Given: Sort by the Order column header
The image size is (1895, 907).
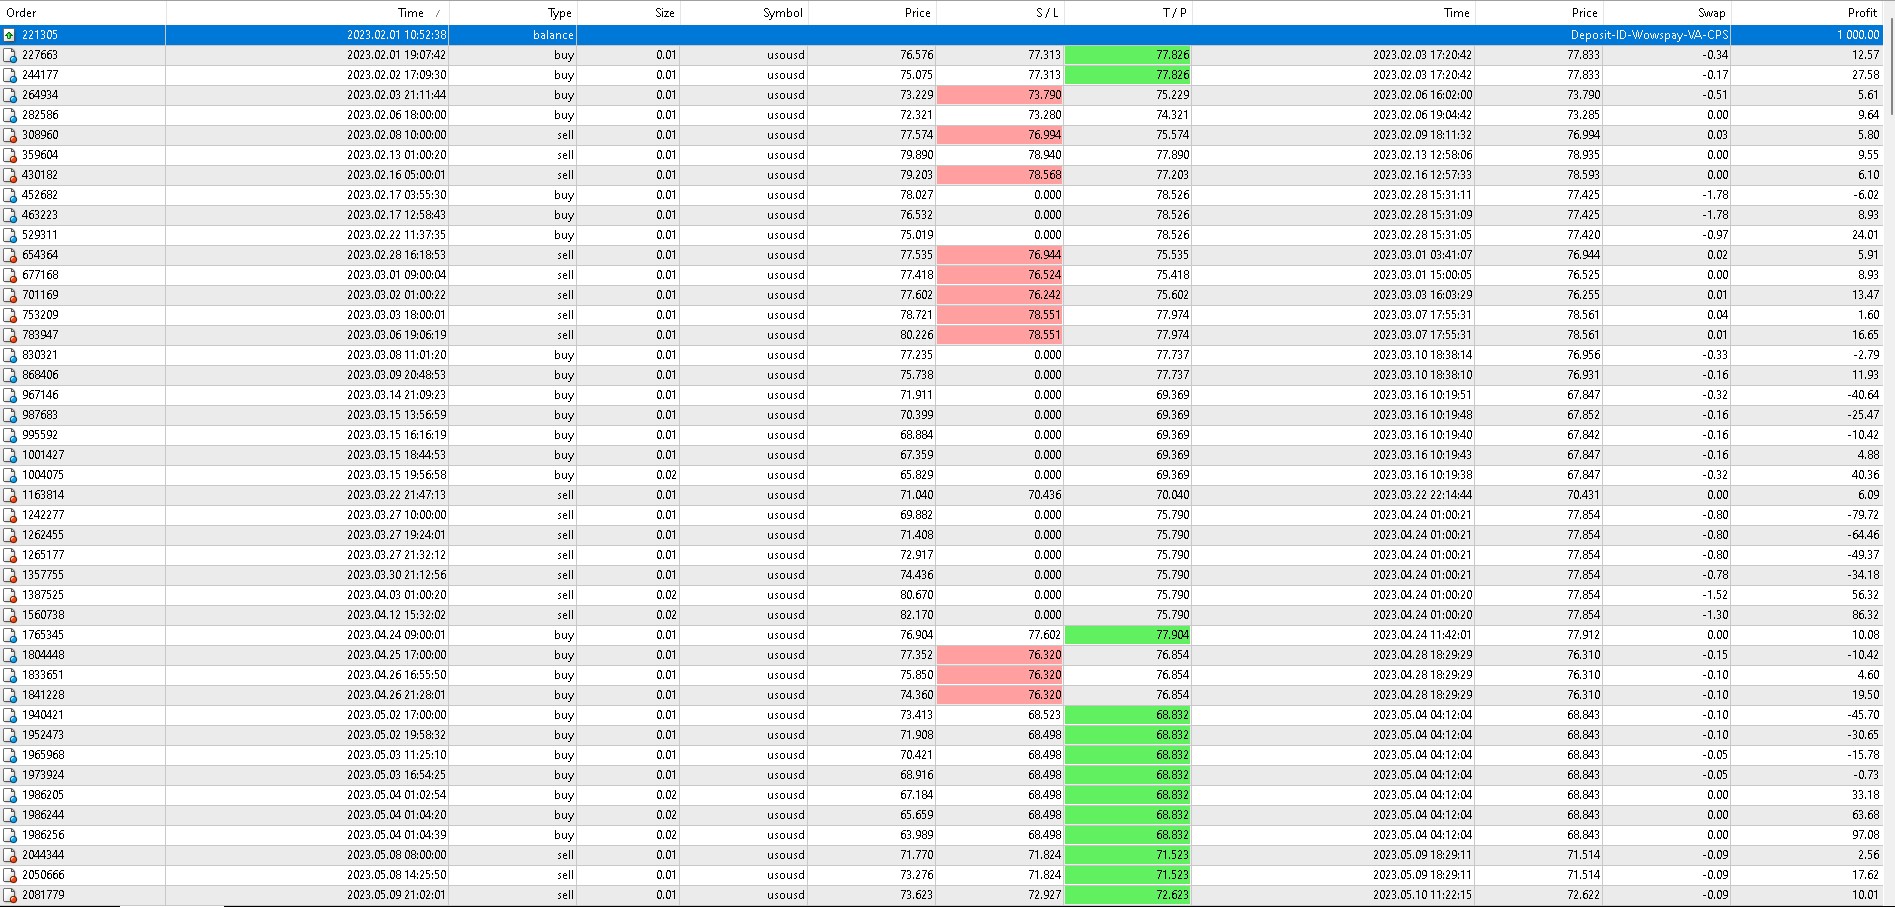Looking at the screenshot, I should (x=22, y=13).
